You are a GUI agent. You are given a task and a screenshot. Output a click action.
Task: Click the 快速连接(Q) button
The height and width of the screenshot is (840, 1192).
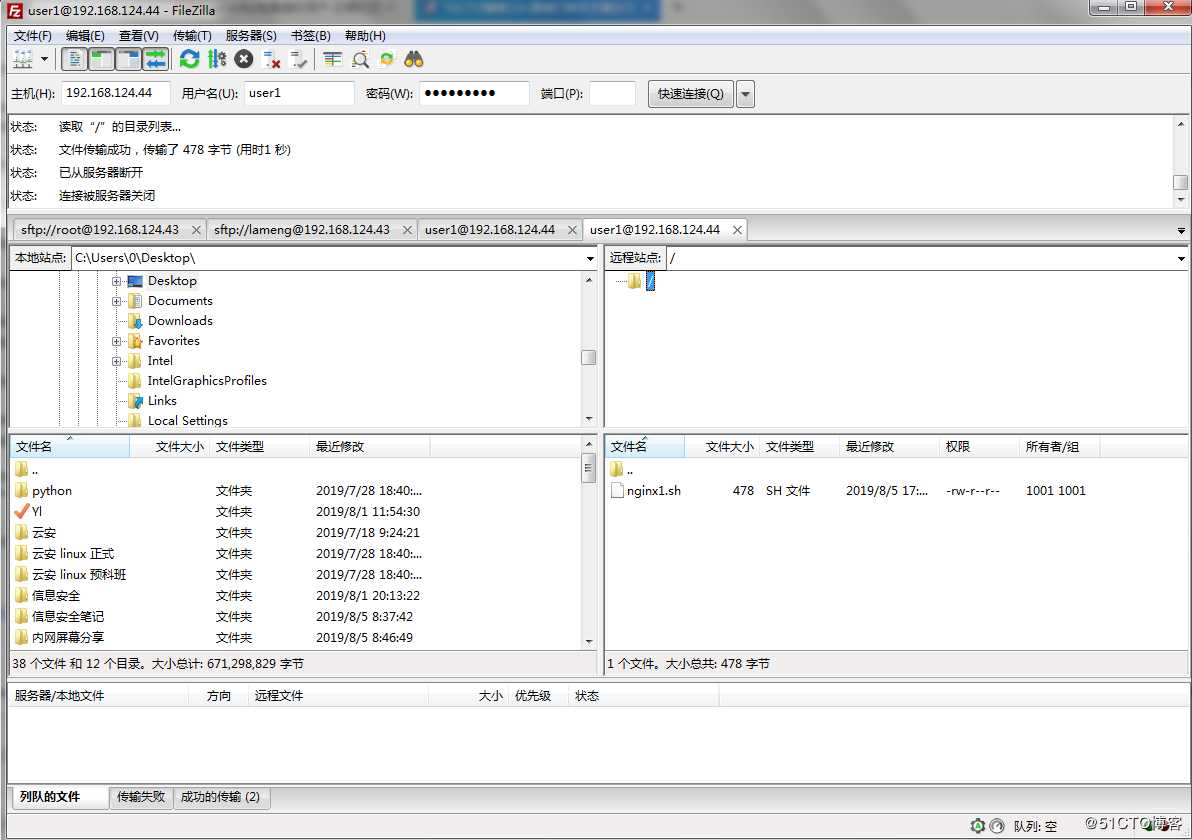coord(690,94)
